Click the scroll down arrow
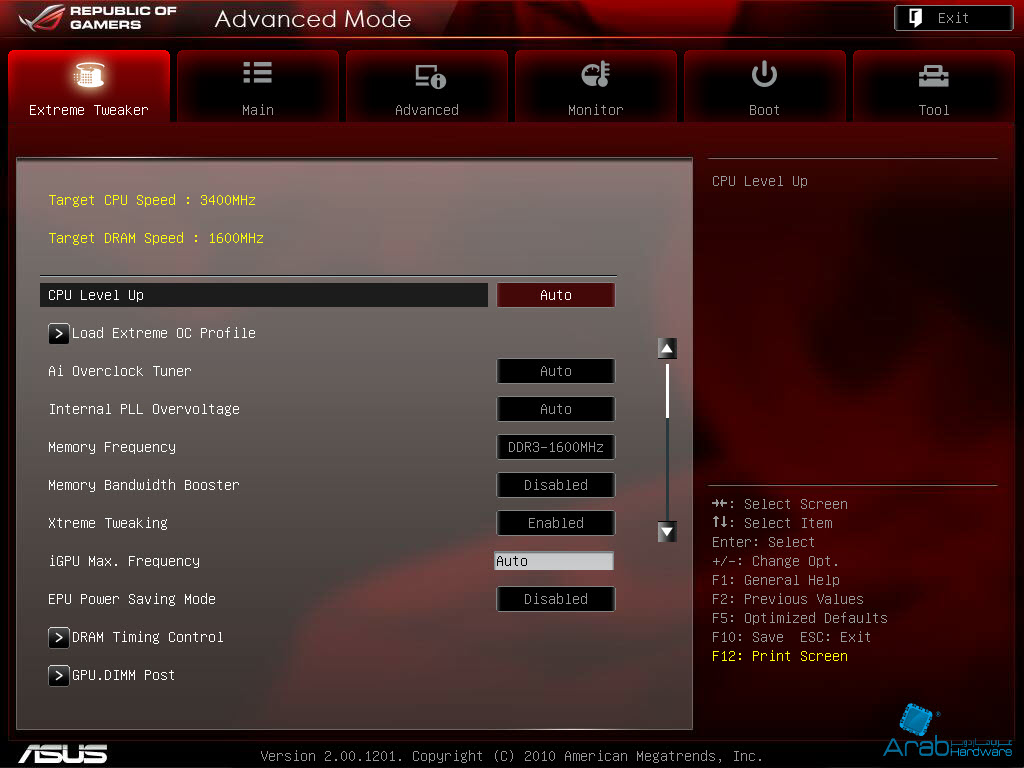The height and width of the screenshot is (768, 1024). click(x=667, y=532)
